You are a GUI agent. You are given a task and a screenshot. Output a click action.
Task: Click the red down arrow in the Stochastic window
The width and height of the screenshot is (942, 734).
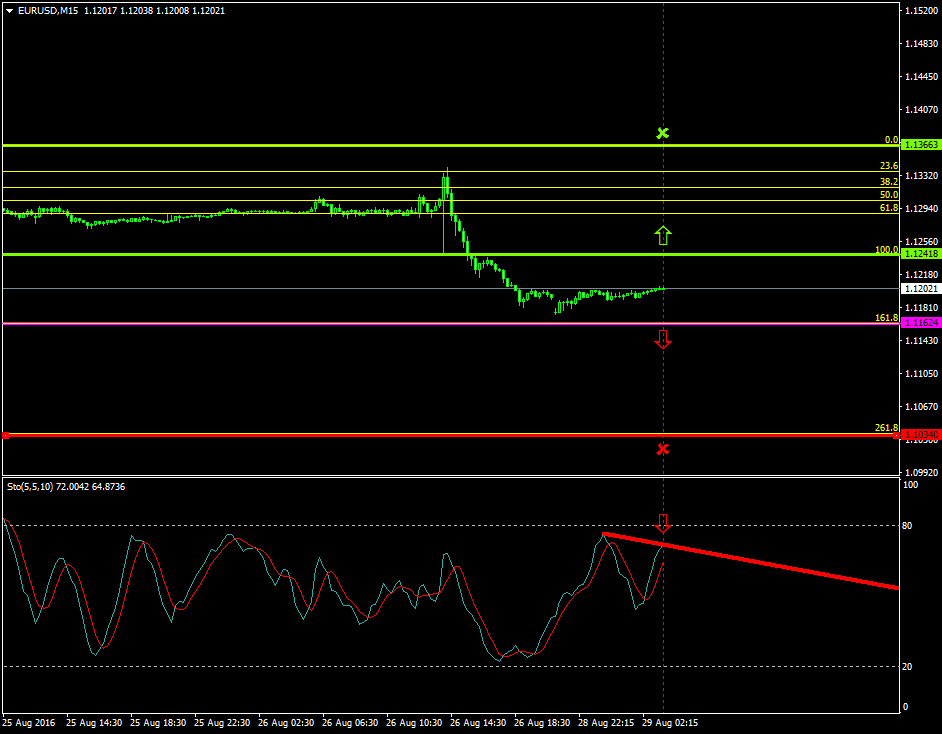click(663, 522)
